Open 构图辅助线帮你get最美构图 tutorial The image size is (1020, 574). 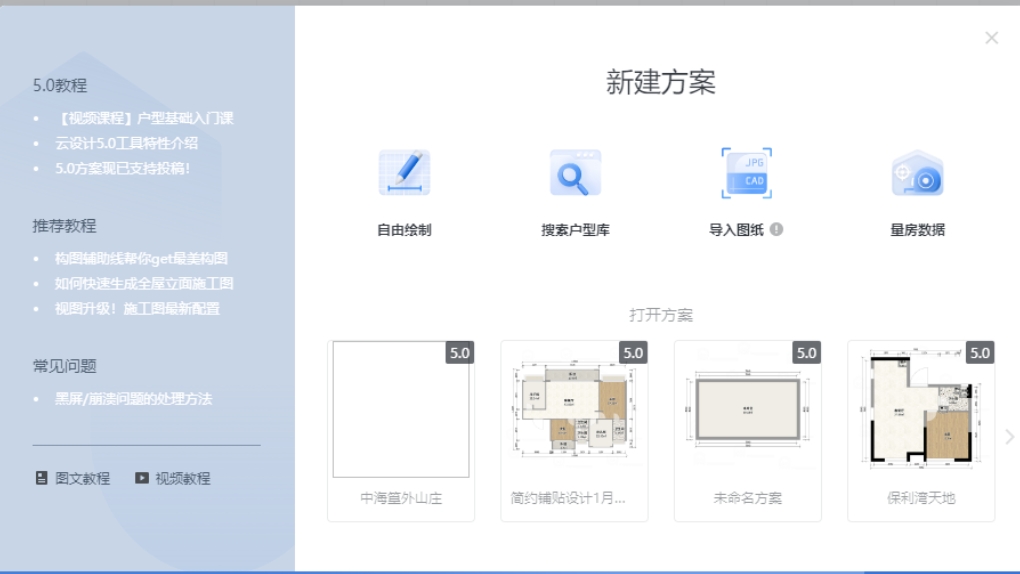point(141,258)
